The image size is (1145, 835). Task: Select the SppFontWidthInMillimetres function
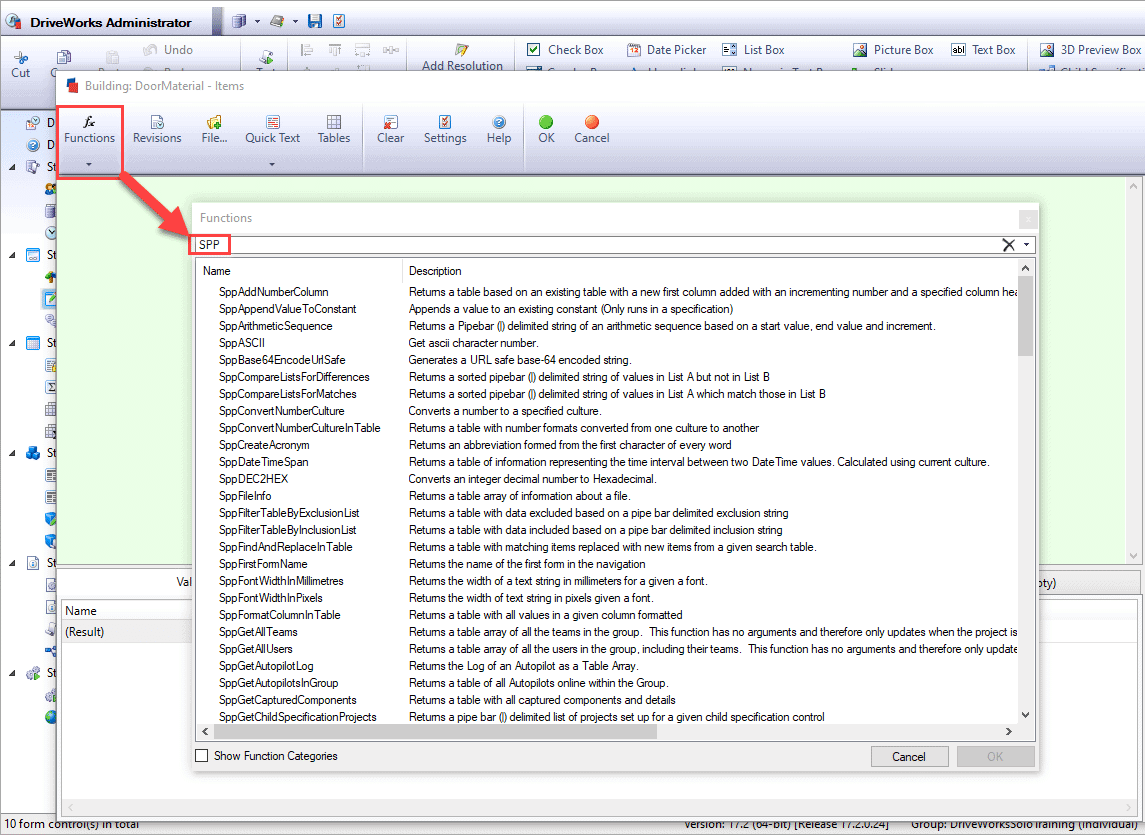[281, 581]
